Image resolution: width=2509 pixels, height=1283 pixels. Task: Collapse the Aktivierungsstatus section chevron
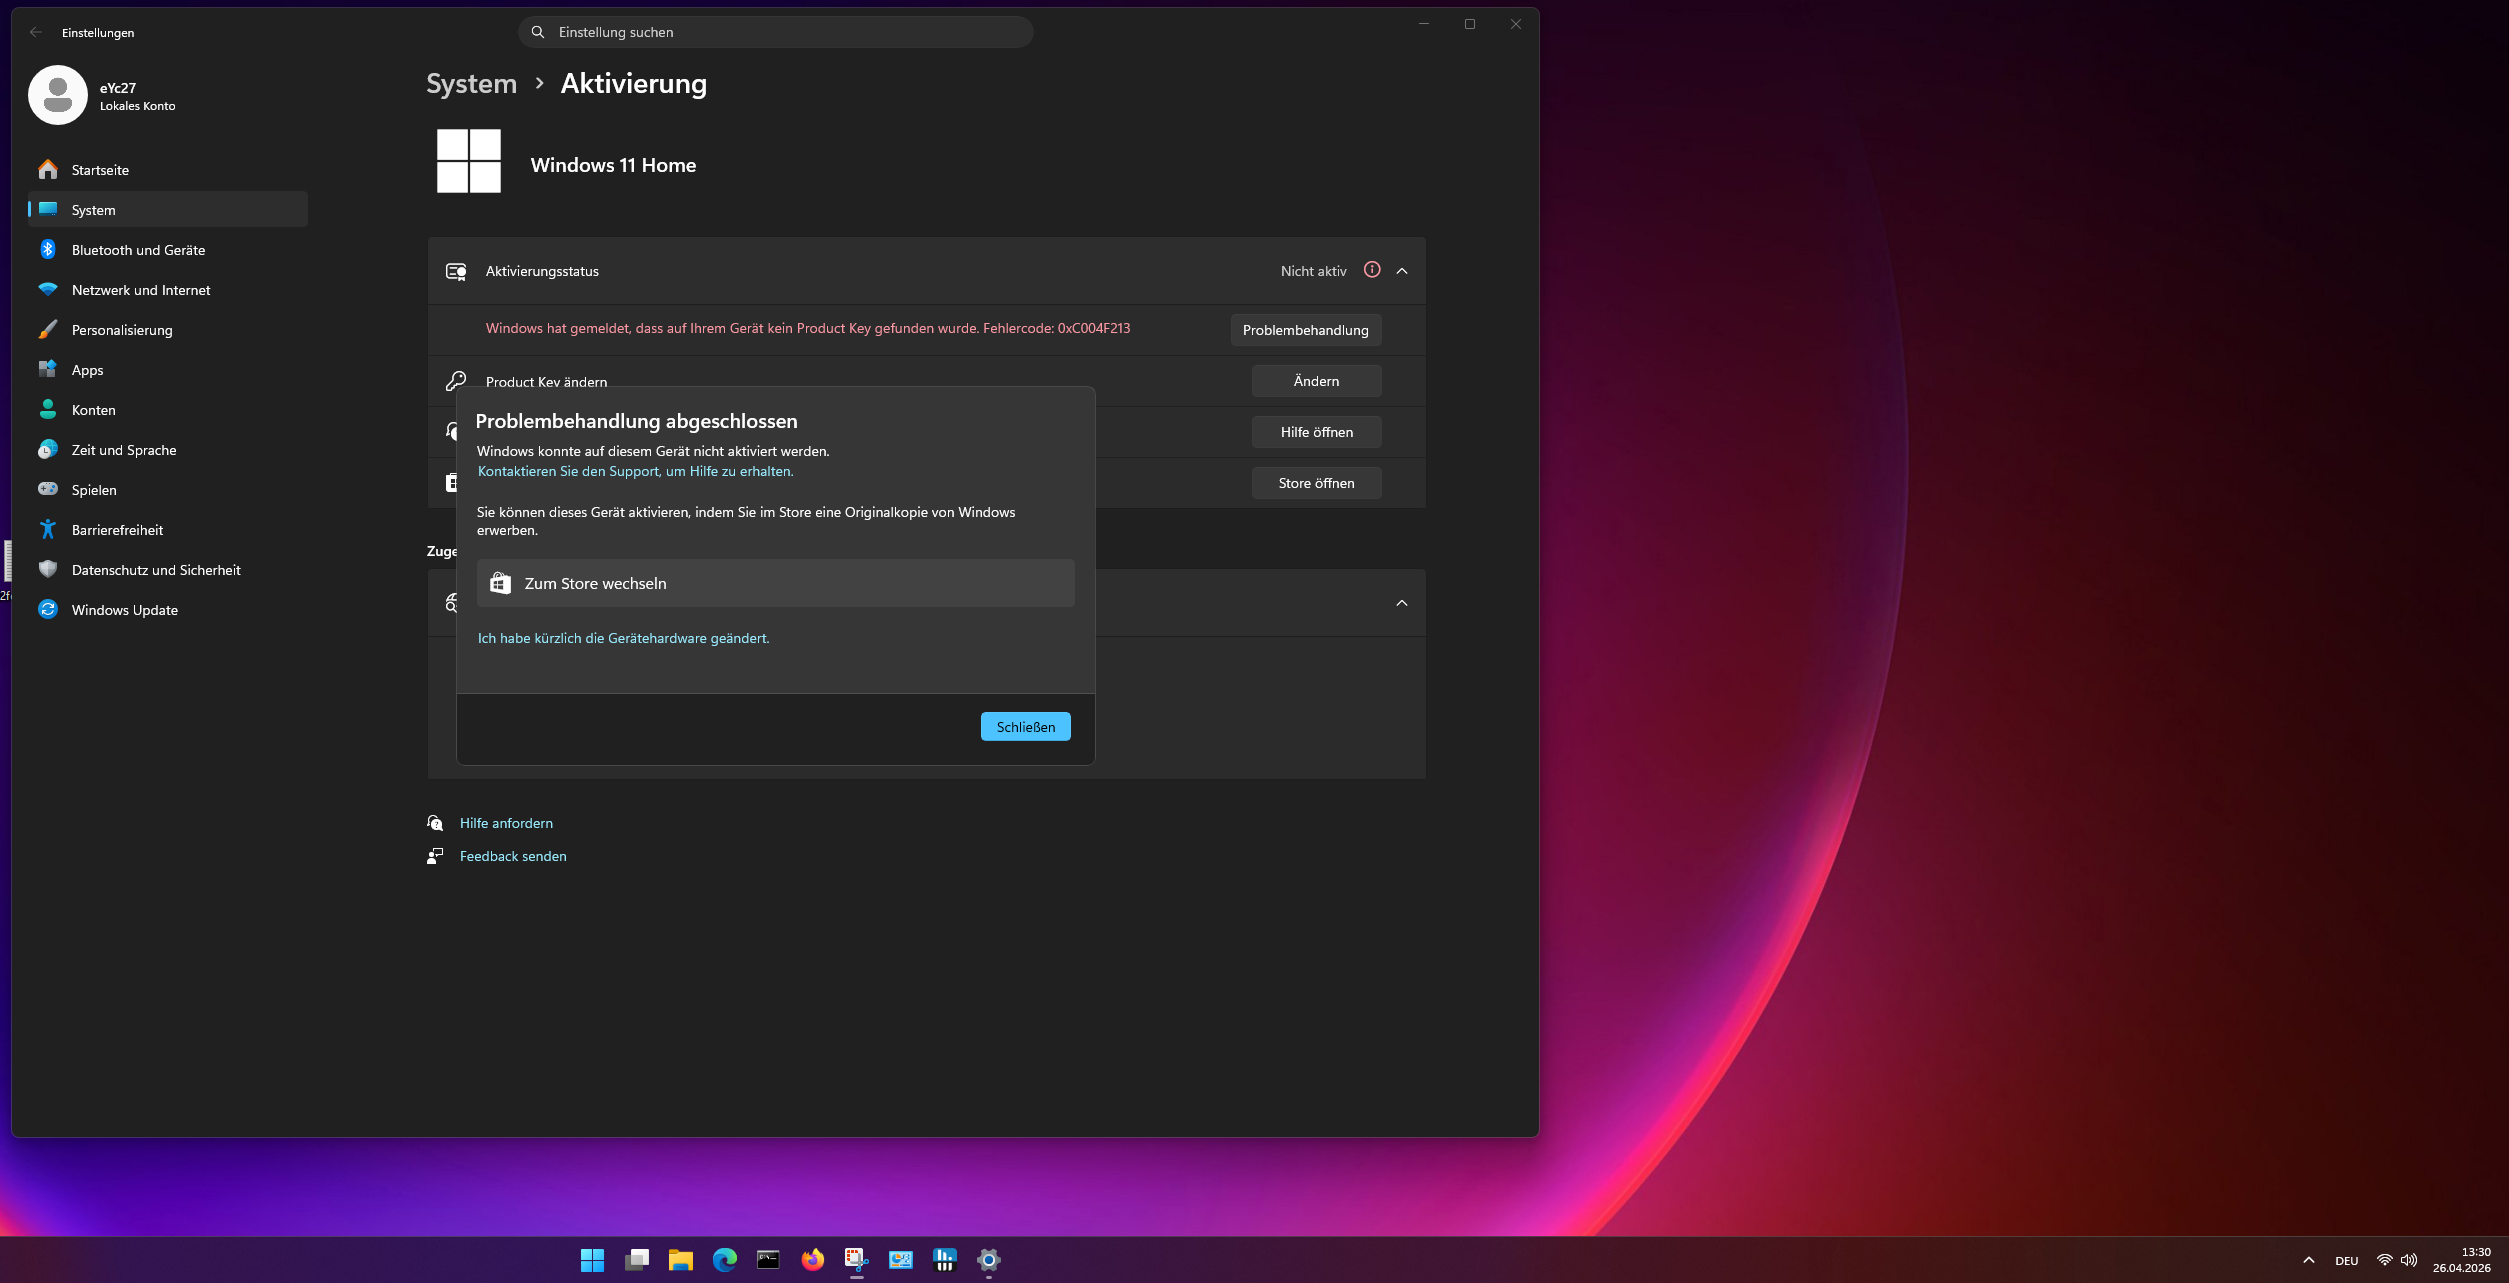[x=1402, y=271]
